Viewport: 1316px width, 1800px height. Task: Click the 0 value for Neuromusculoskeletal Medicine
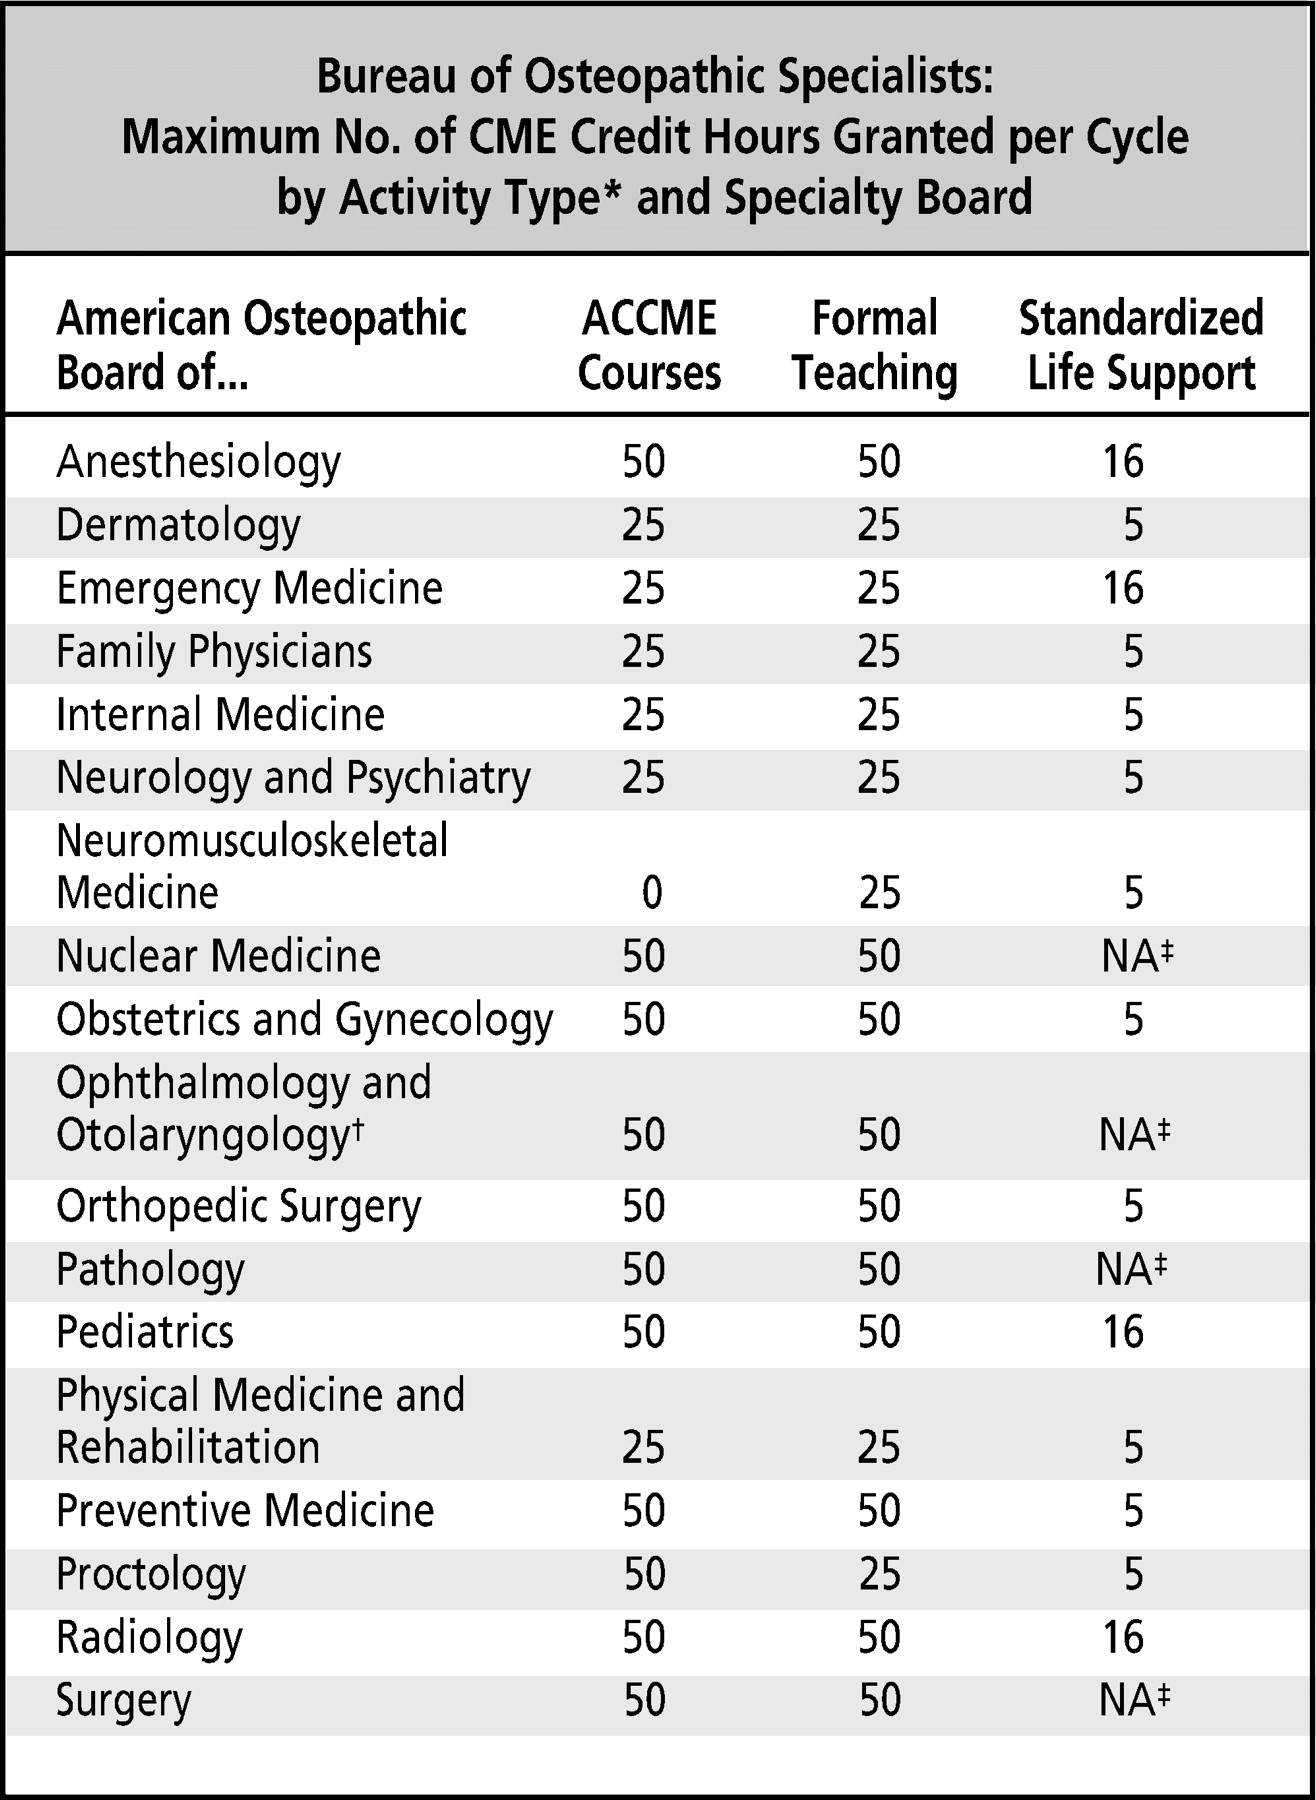coord(651,892)
